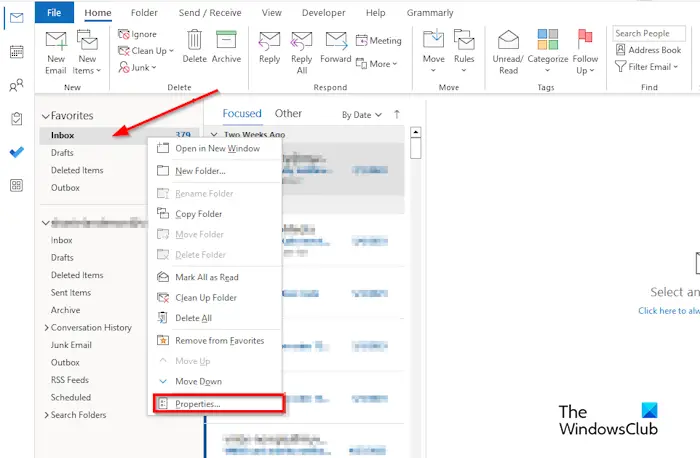Click the Delete trash can icon
The width and height of the screenshot is (700, 458).
coord(194,40)
